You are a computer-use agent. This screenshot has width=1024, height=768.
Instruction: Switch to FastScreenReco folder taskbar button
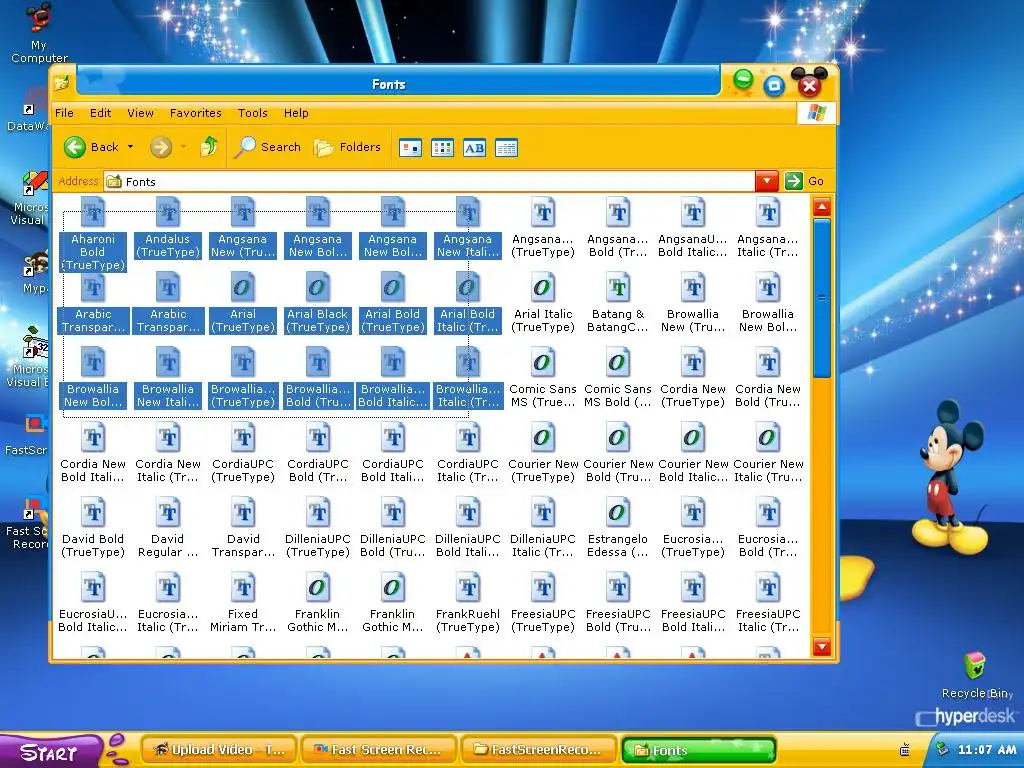pos(539,750)
